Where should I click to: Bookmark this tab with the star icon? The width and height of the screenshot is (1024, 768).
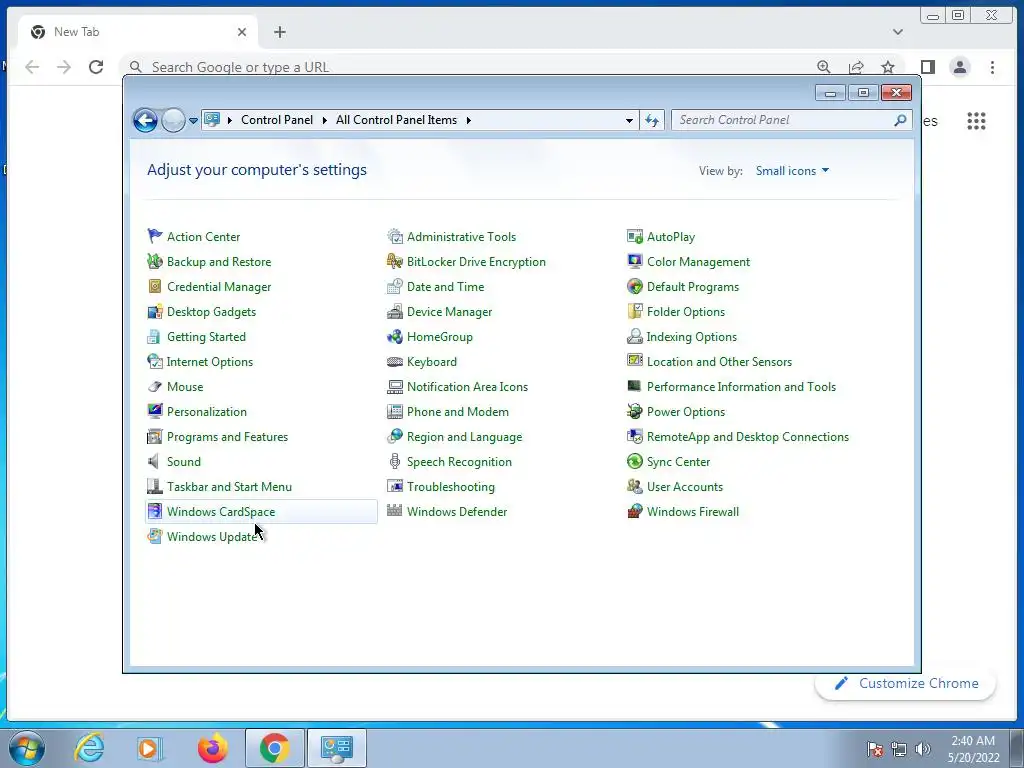[888, 67]
